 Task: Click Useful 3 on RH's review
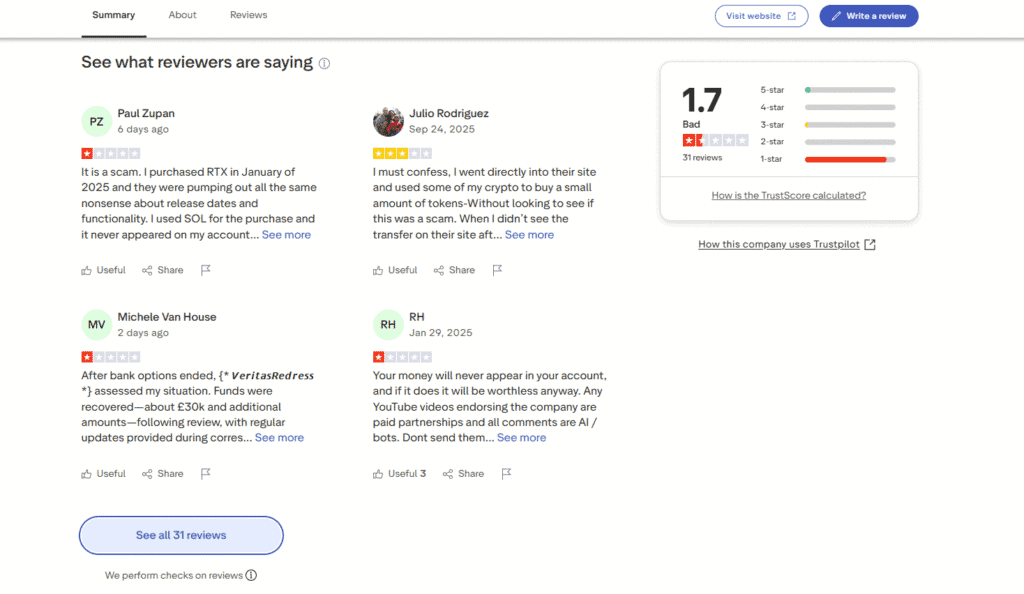point(400,473)
